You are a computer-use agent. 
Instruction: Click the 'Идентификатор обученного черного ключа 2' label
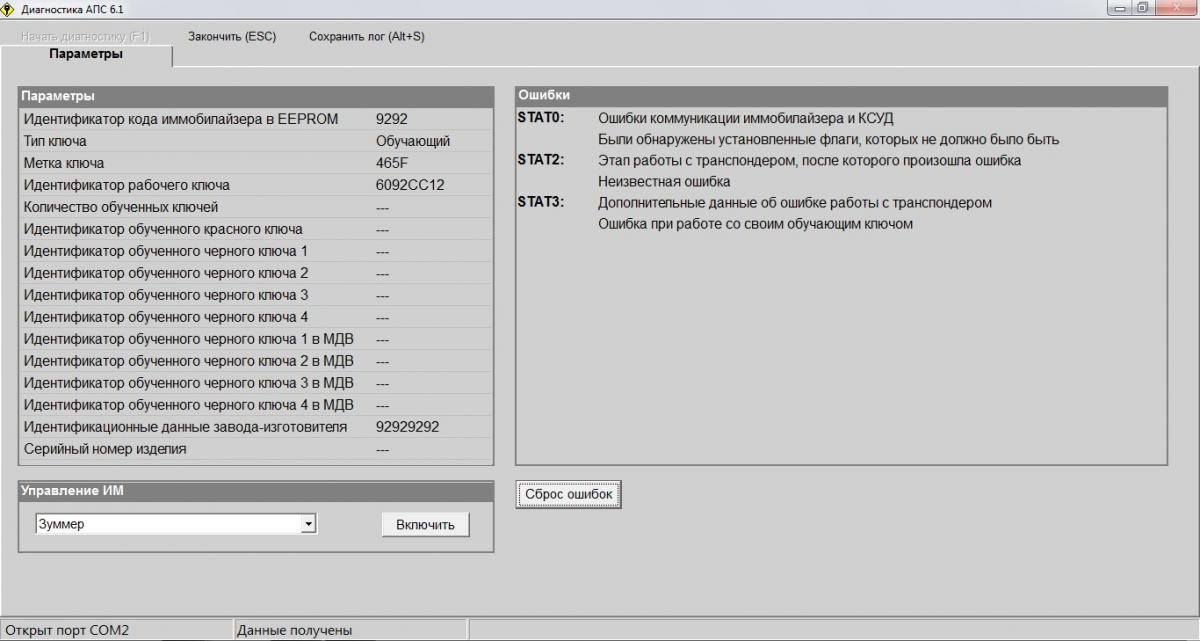[166, 273]
